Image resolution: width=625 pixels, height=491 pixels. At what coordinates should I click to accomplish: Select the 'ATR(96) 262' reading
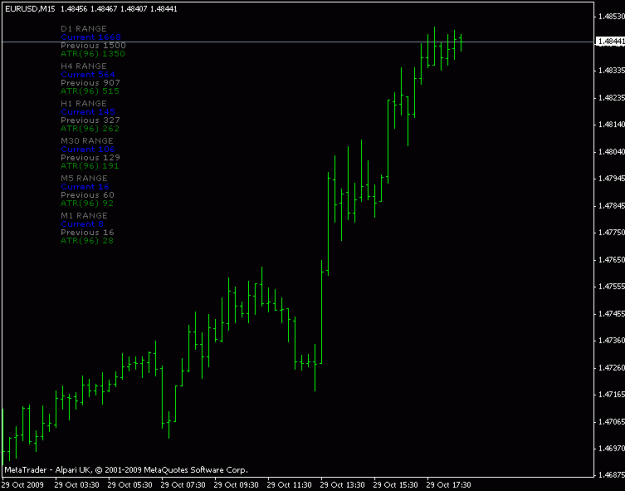pos(90,129)
